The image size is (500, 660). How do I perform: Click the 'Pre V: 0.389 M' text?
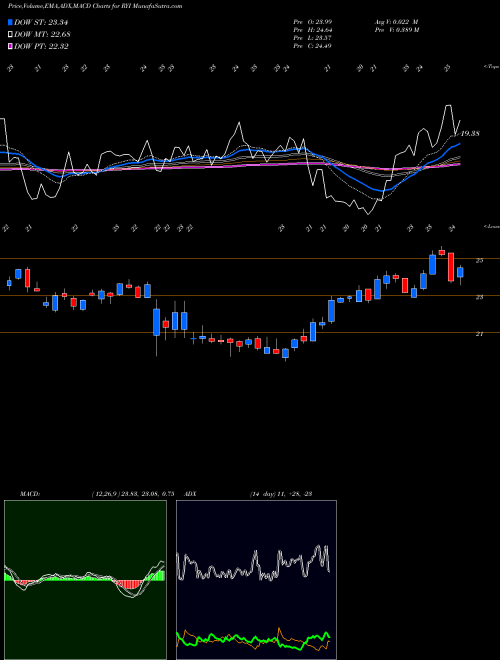pyautogui.click(x=396, y=30)
